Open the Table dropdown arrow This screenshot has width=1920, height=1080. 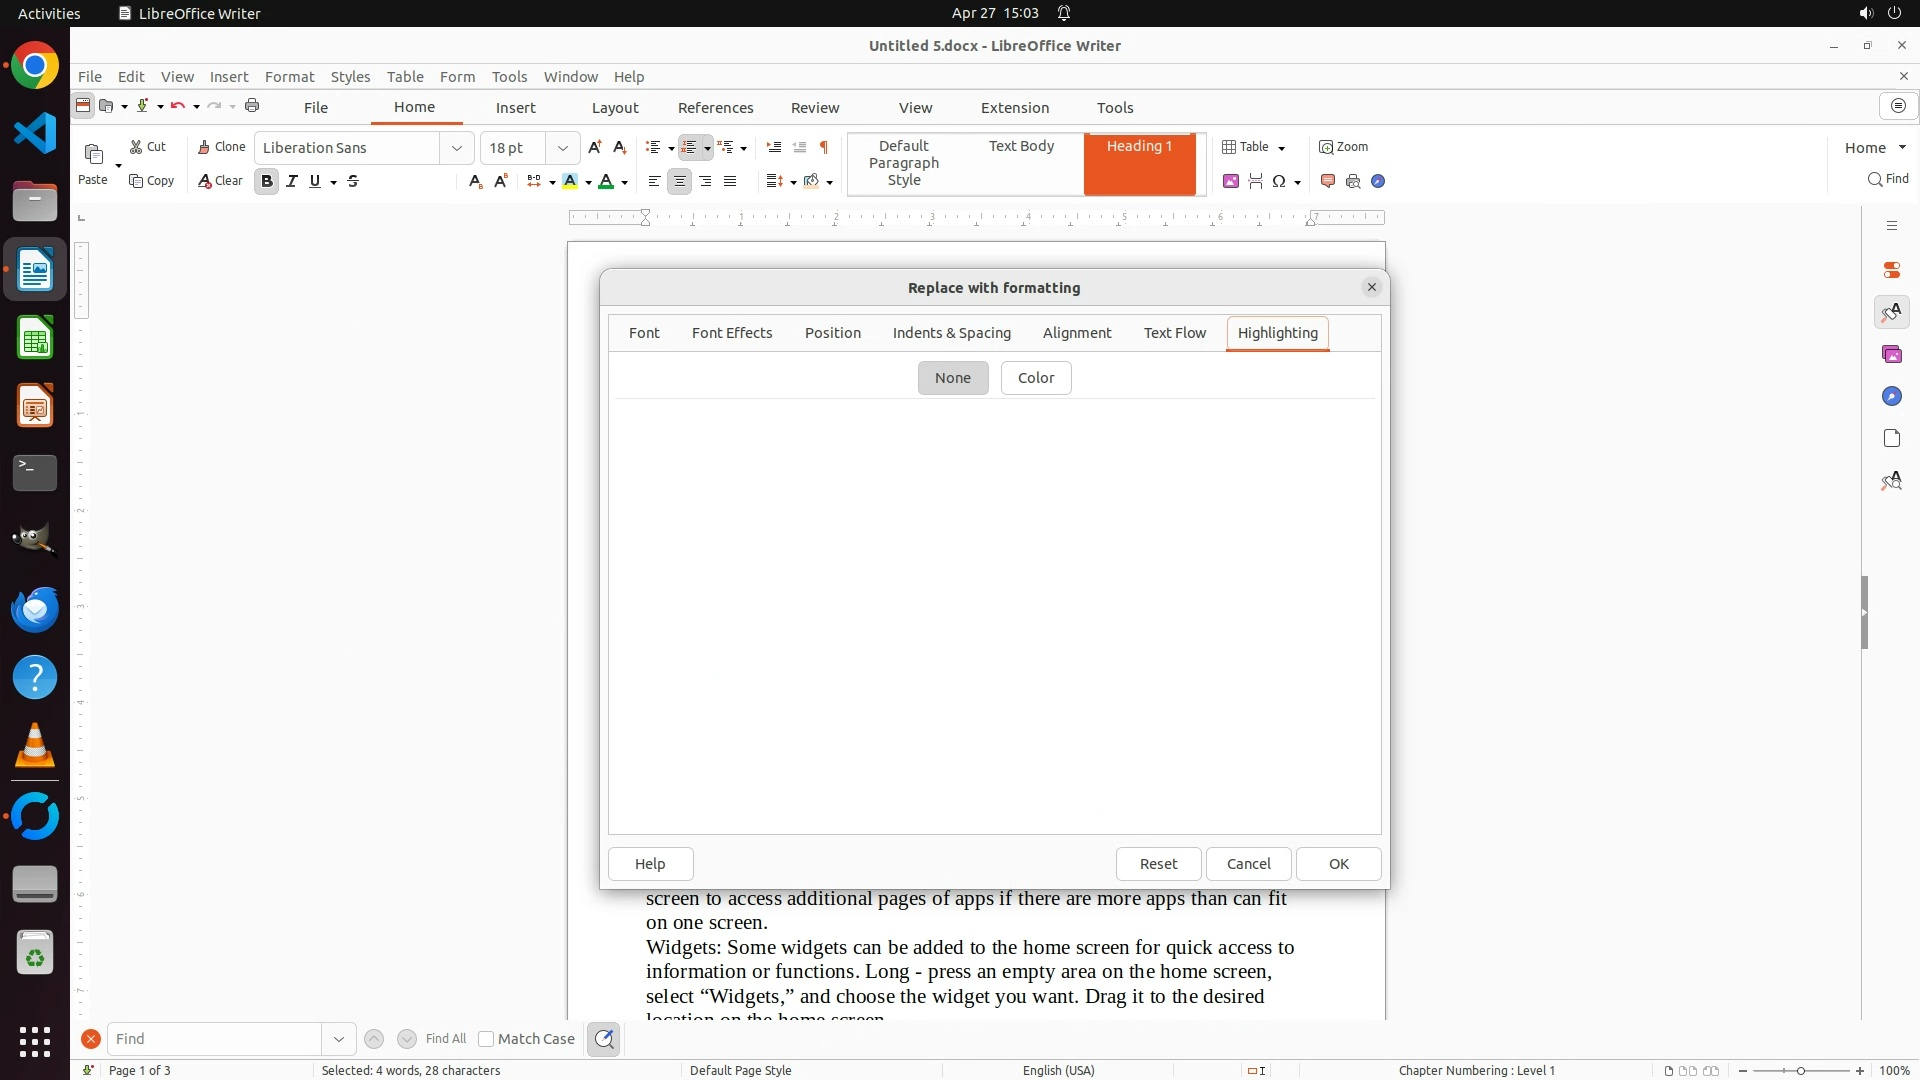click(1282, 148)
